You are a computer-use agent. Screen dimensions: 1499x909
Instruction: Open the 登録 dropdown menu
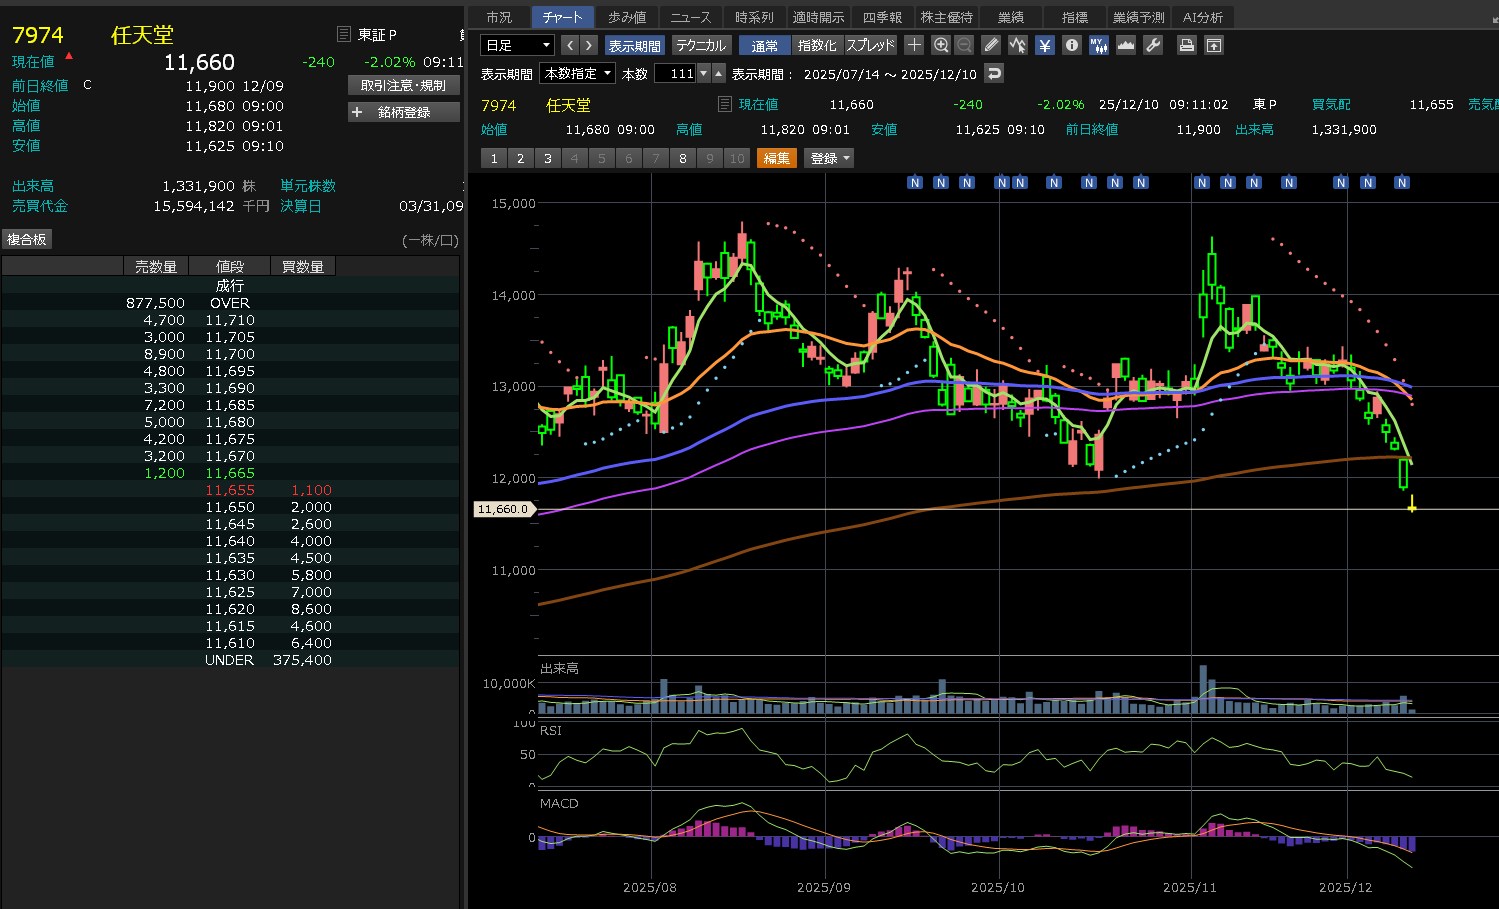coord(829,158)
